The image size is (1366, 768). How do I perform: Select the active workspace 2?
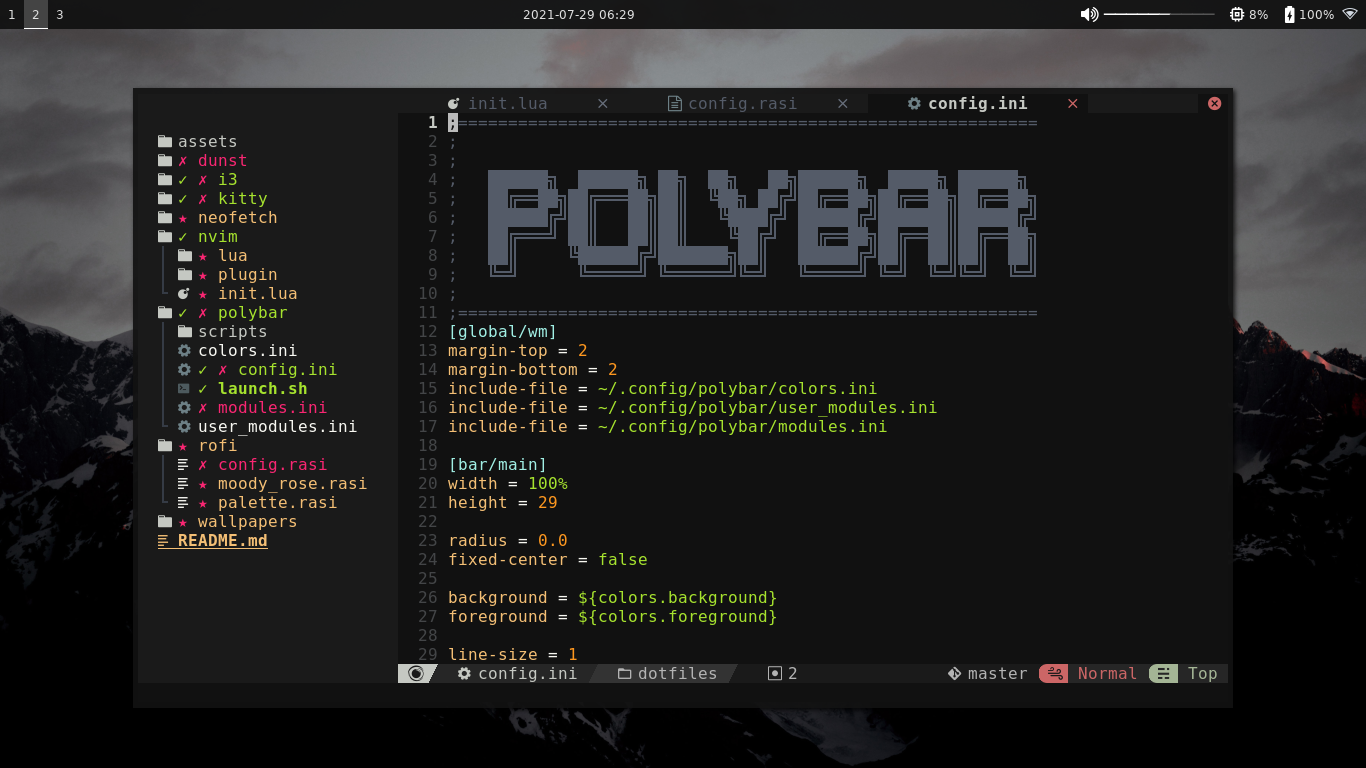click(x=36, y=15)
